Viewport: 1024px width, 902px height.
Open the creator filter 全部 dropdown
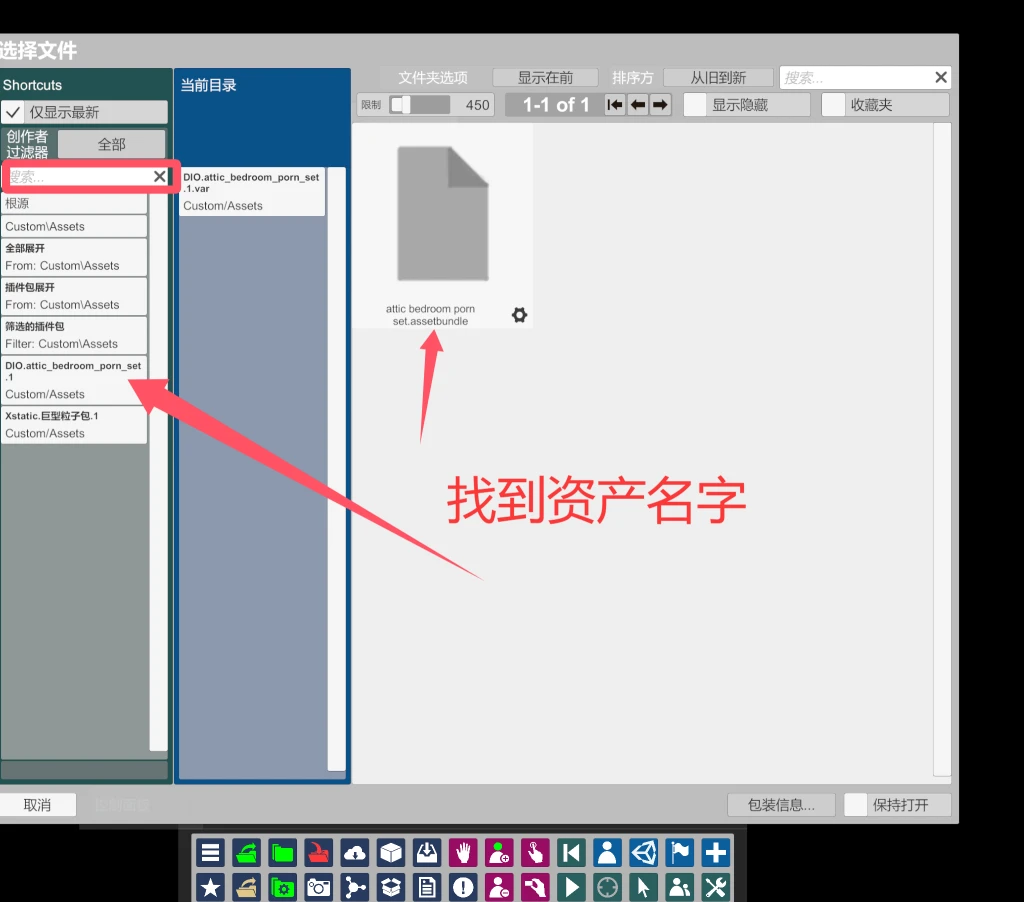111,144
